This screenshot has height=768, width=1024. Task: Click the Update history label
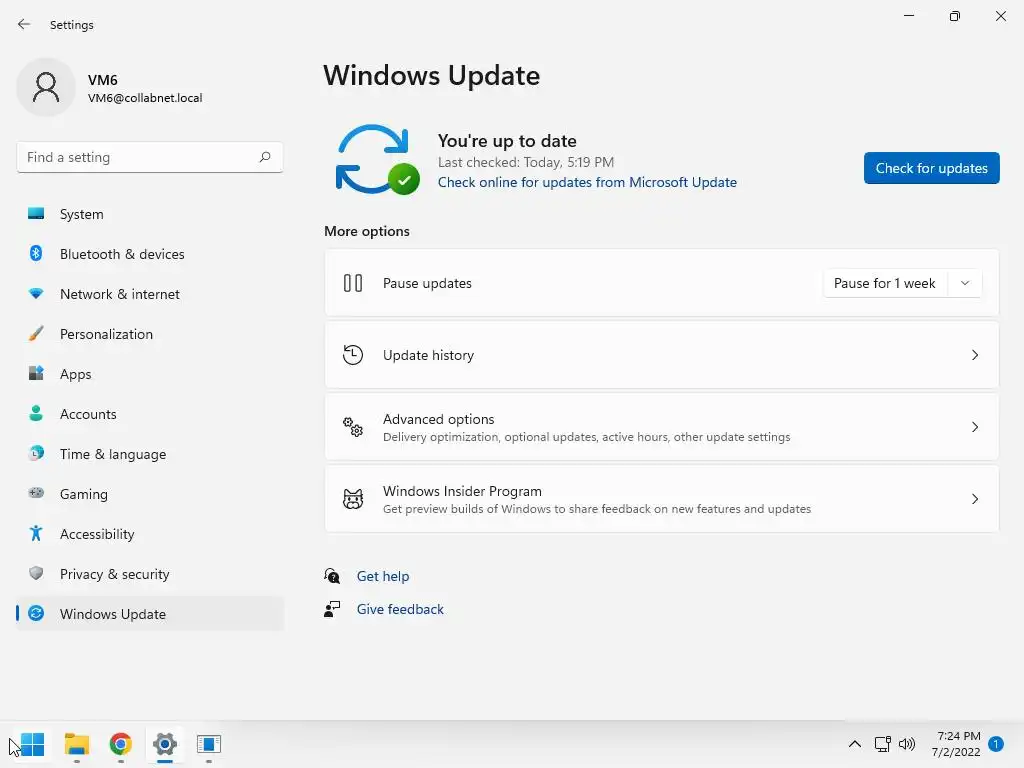[x=428, y=355]
